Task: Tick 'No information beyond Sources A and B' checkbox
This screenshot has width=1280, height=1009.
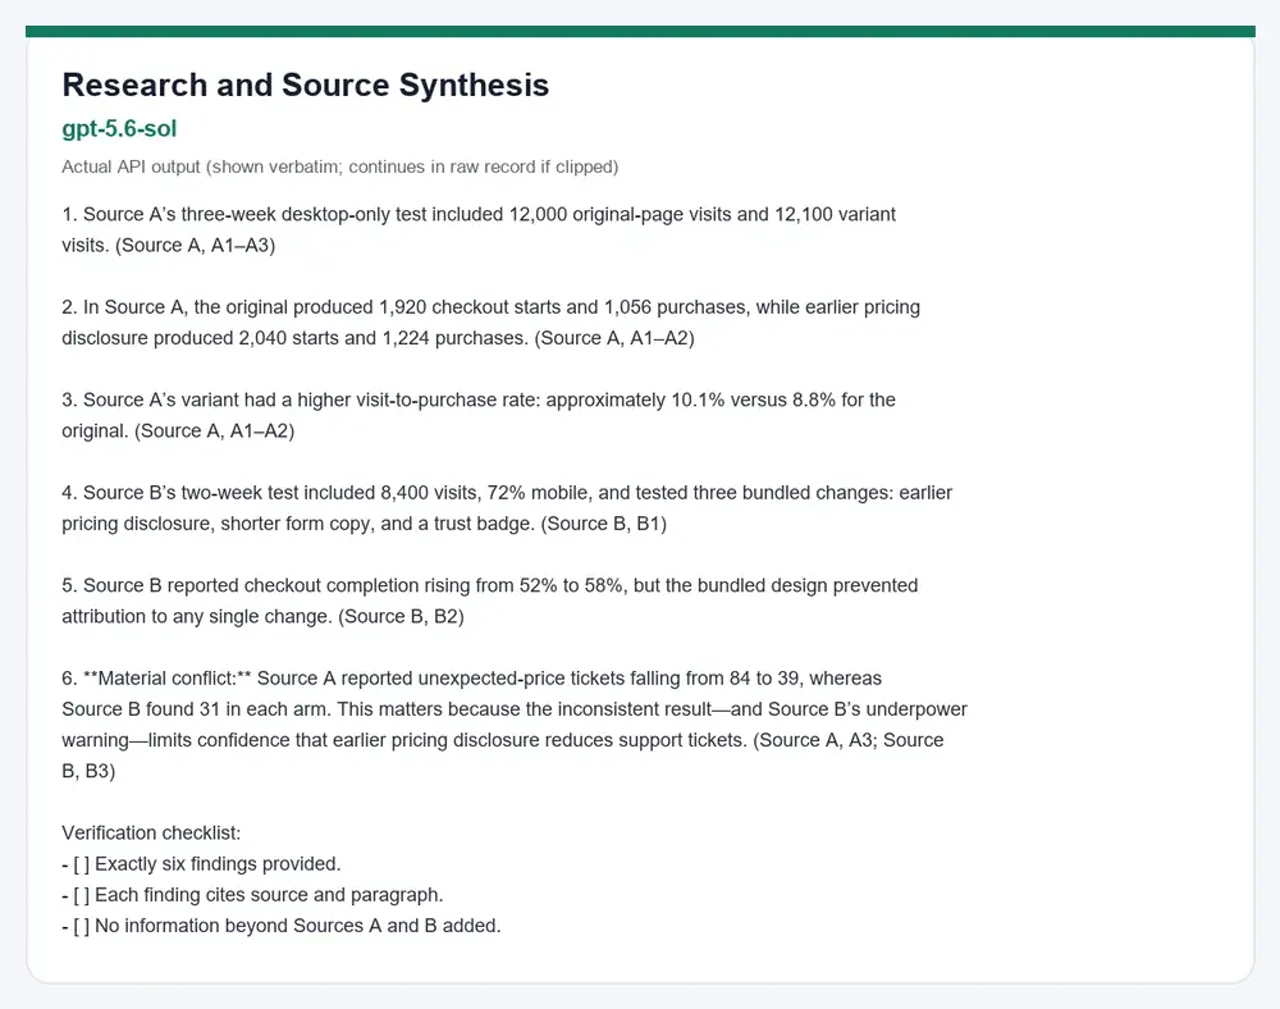Action: click(x=81, y=926)
